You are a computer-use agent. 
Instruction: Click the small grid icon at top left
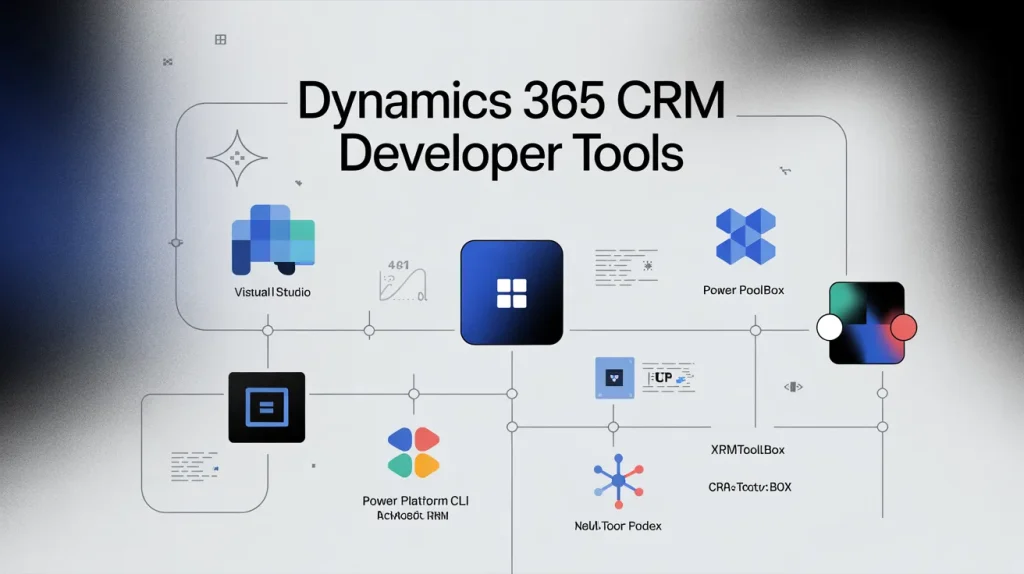[221, 40]
